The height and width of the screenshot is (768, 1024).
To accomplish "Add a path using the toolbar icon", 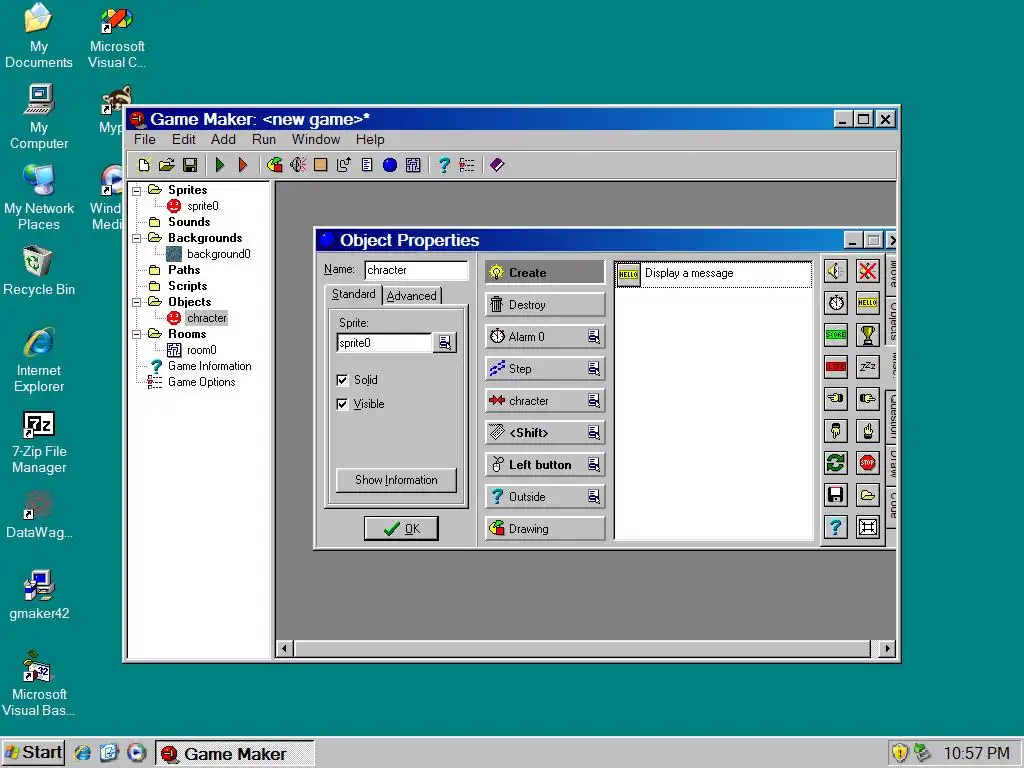I will (x=344, y=165).
